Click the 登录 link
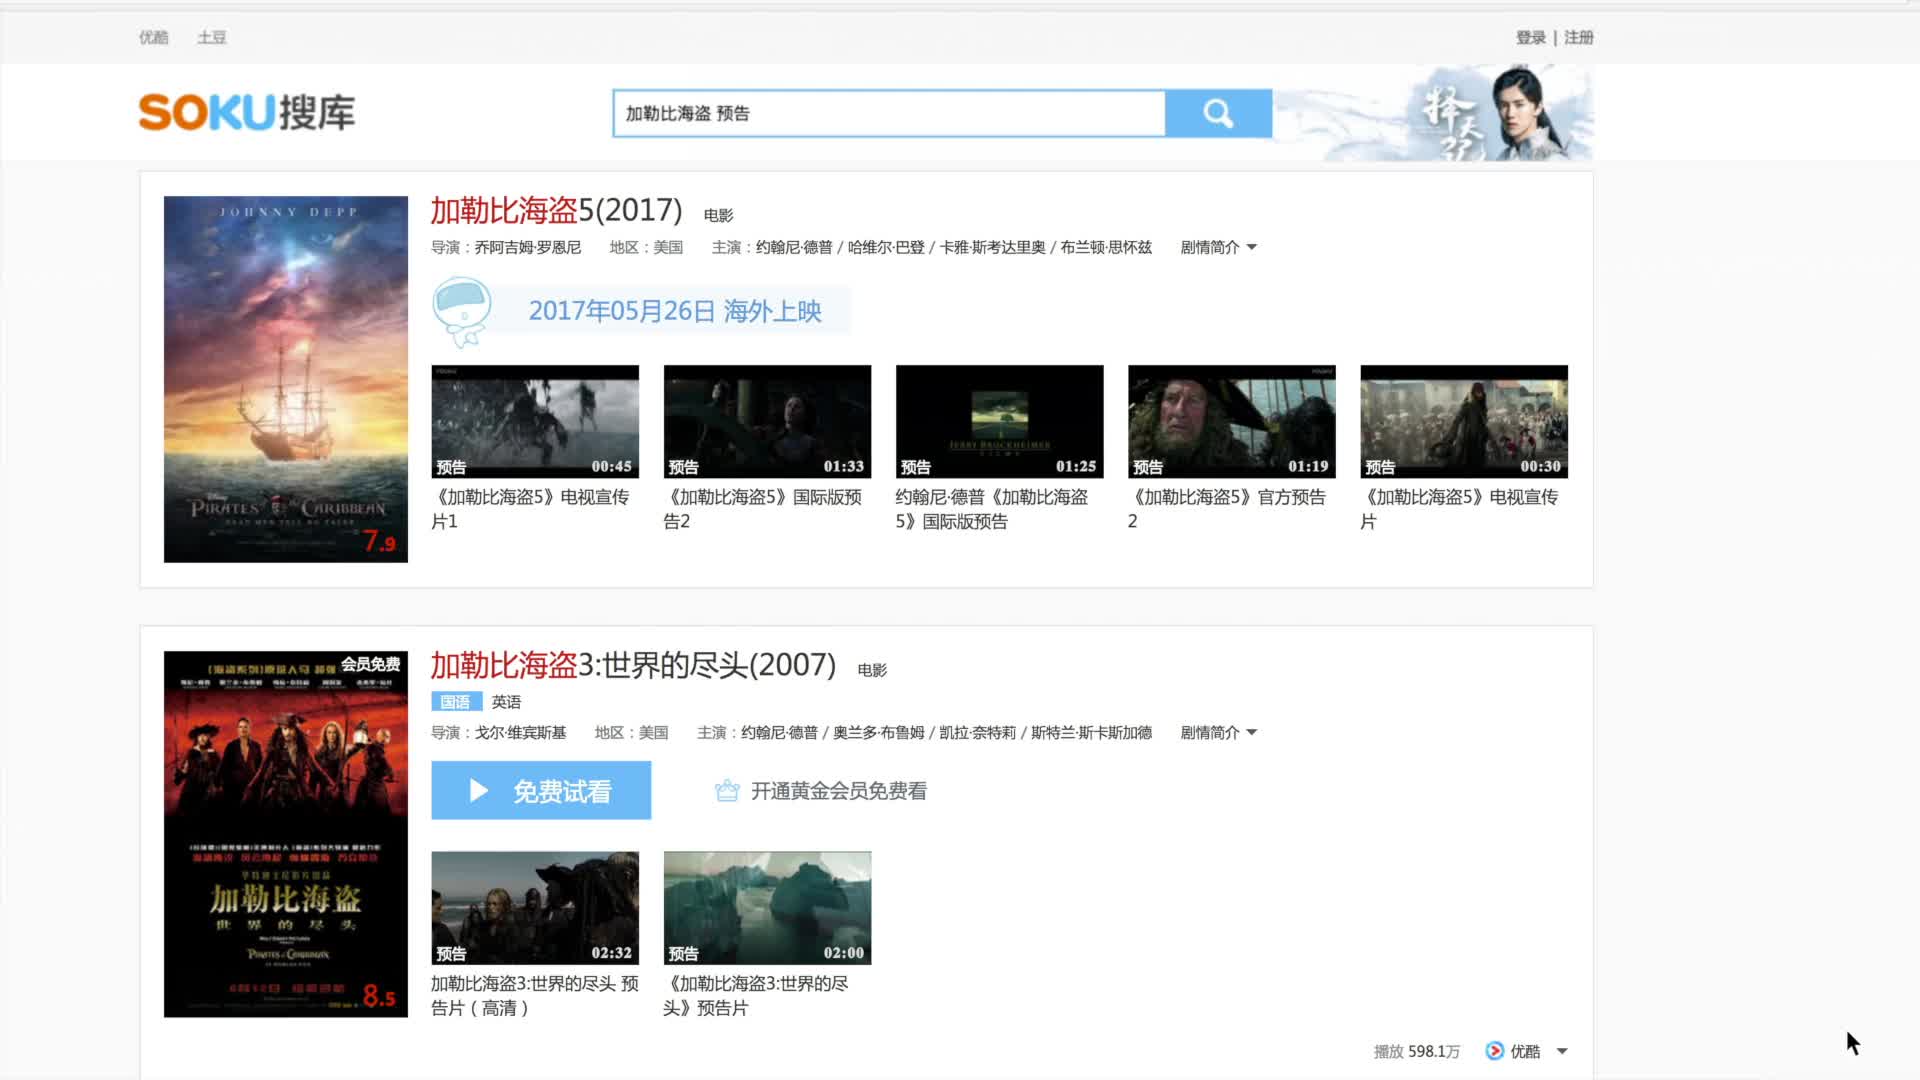The image size is (1920, 1080). [1531, 37]
